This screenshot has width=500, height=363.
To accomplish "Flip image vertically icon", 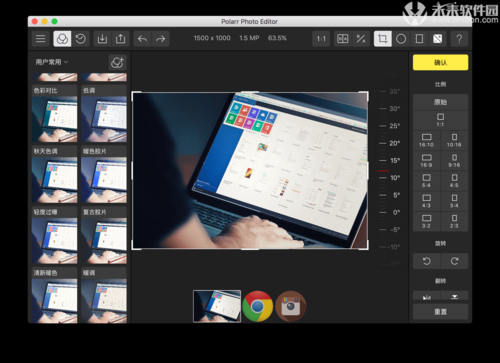I will 454,296.
